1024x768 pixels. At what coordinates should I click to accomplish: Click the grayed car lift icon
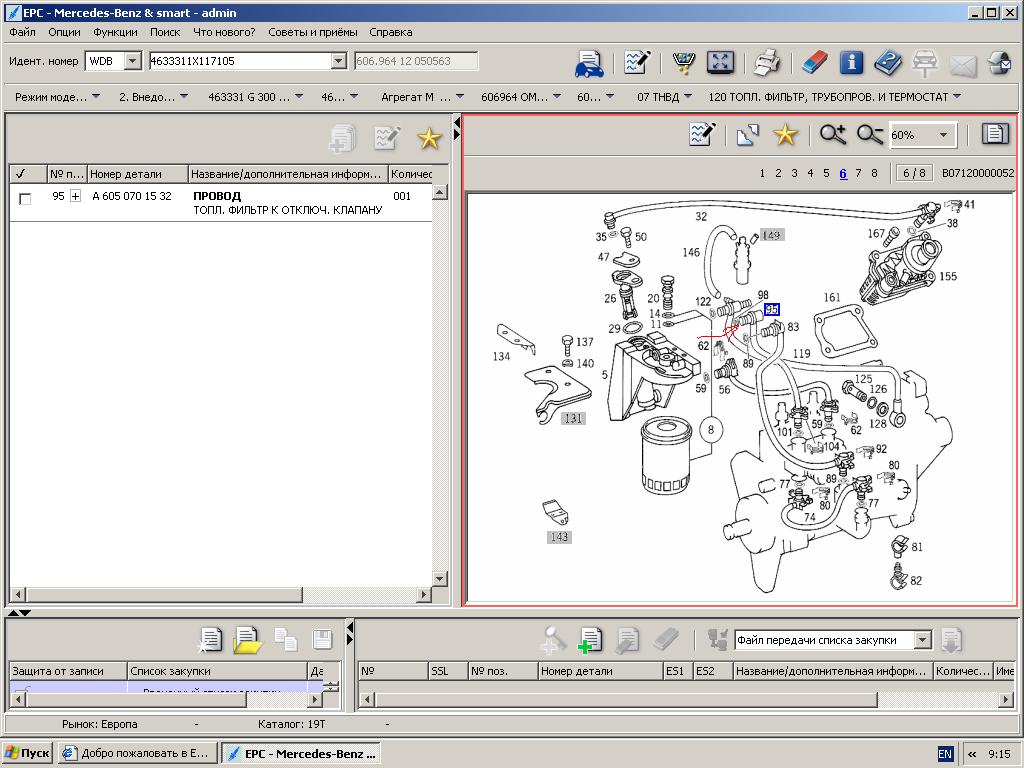pyautogui.click(x=925, y=63)
